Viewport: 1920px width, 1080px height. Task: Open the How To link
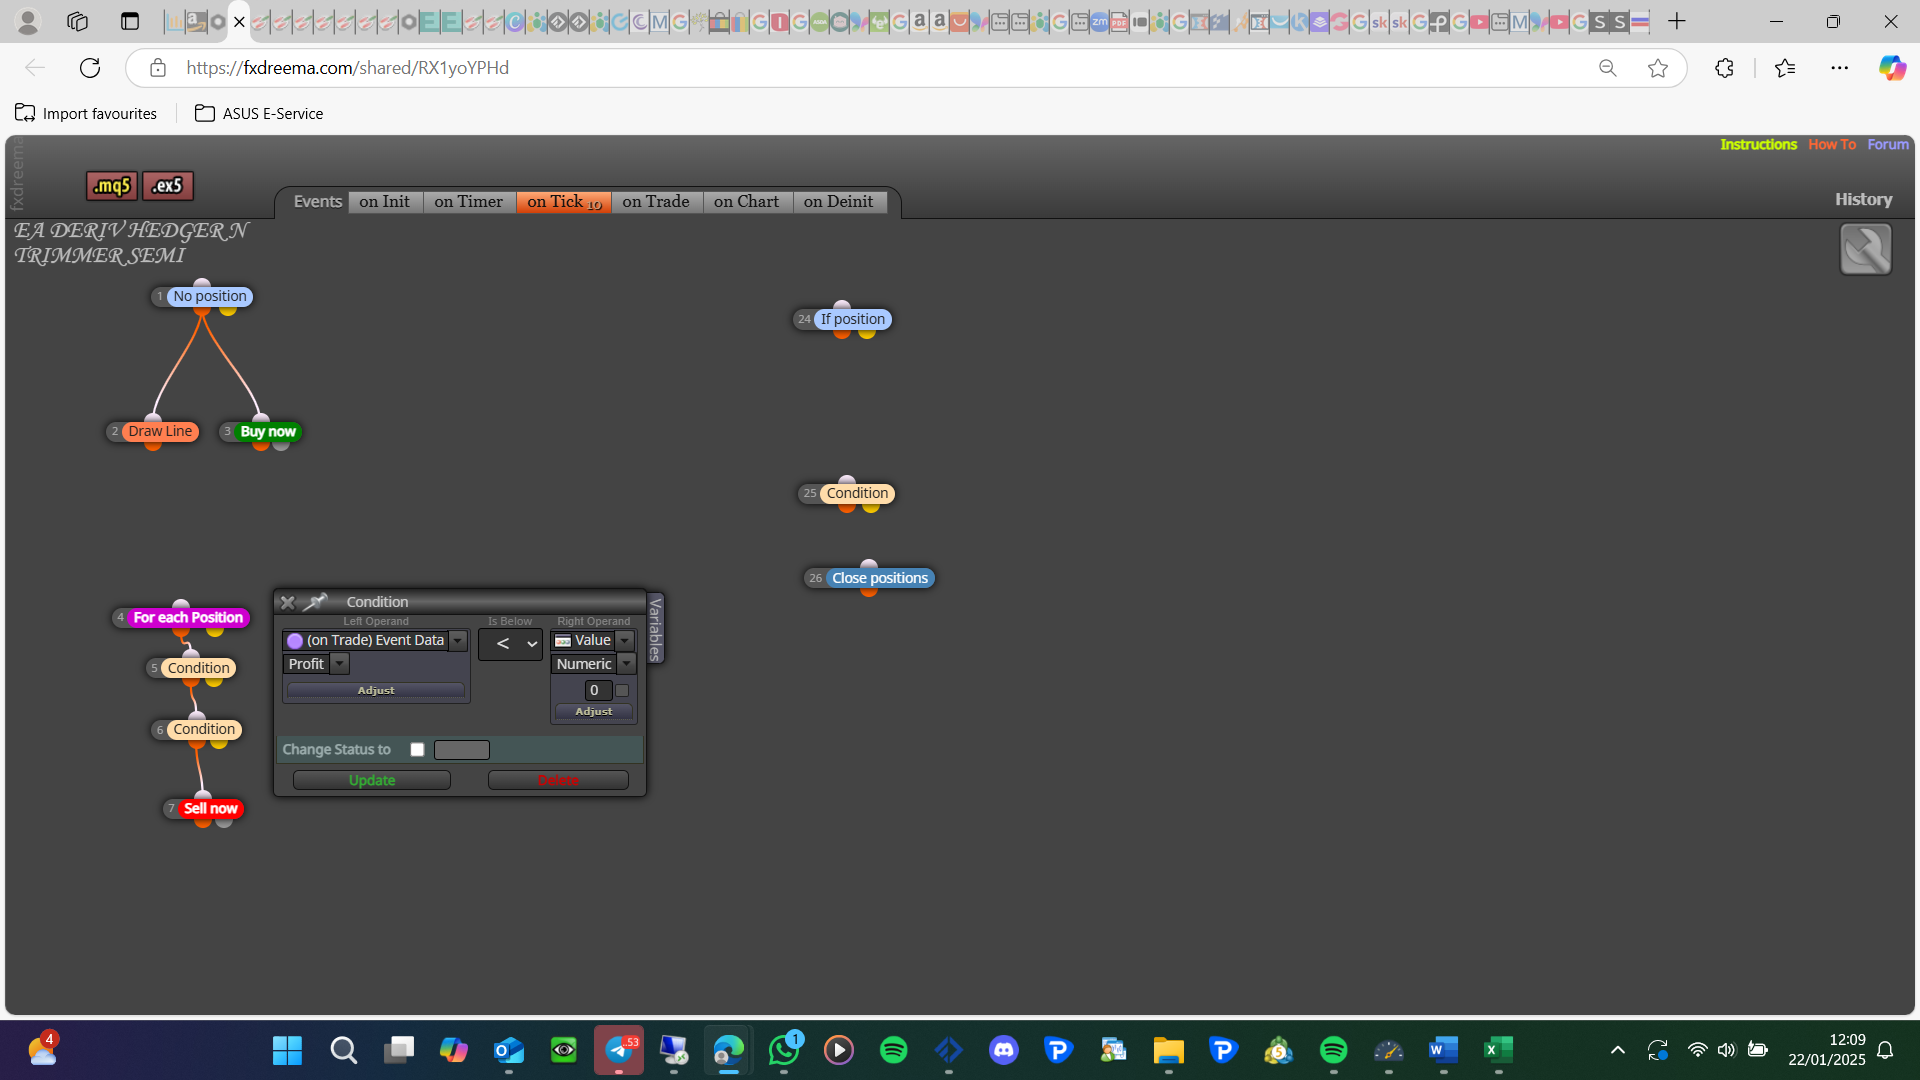(x=1832, y=145)
